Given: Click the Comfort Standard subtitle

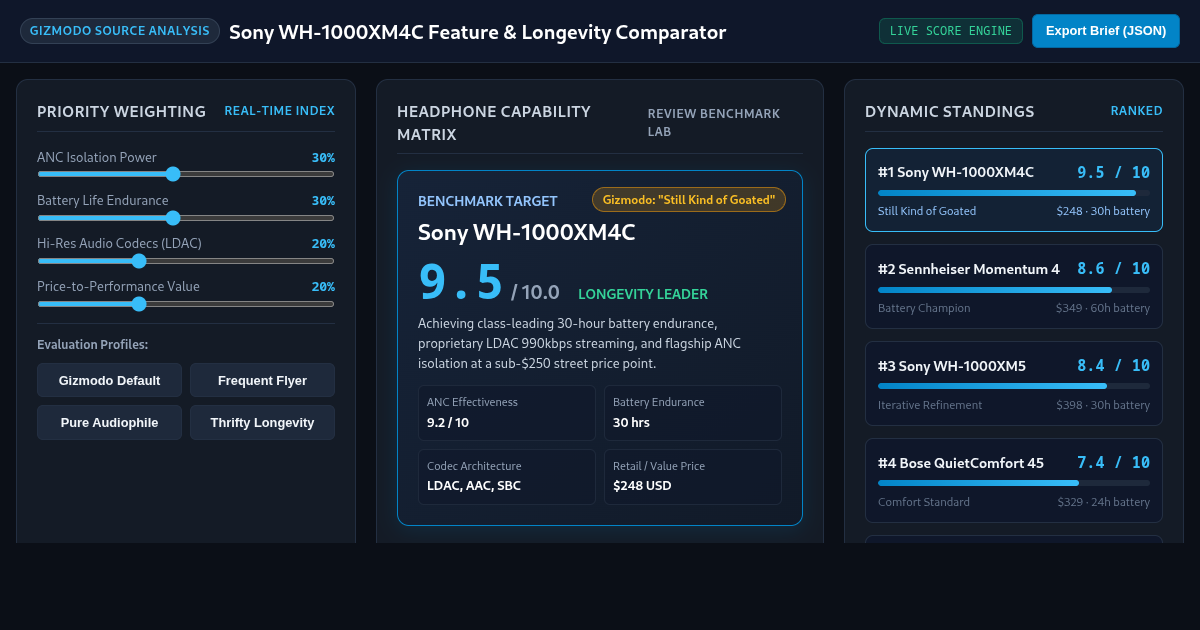Looking at the screenshot, I should pyautogui.click(x=924, y=502).
